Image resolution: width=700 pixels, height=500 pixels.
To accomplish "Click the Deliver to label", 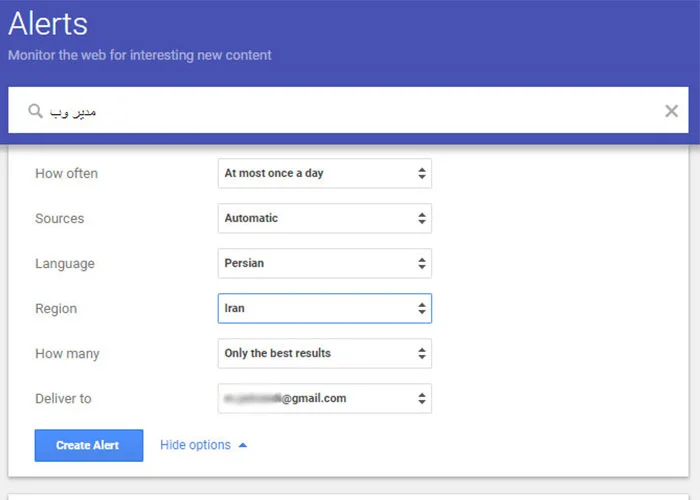I will (x=63, y=398).
